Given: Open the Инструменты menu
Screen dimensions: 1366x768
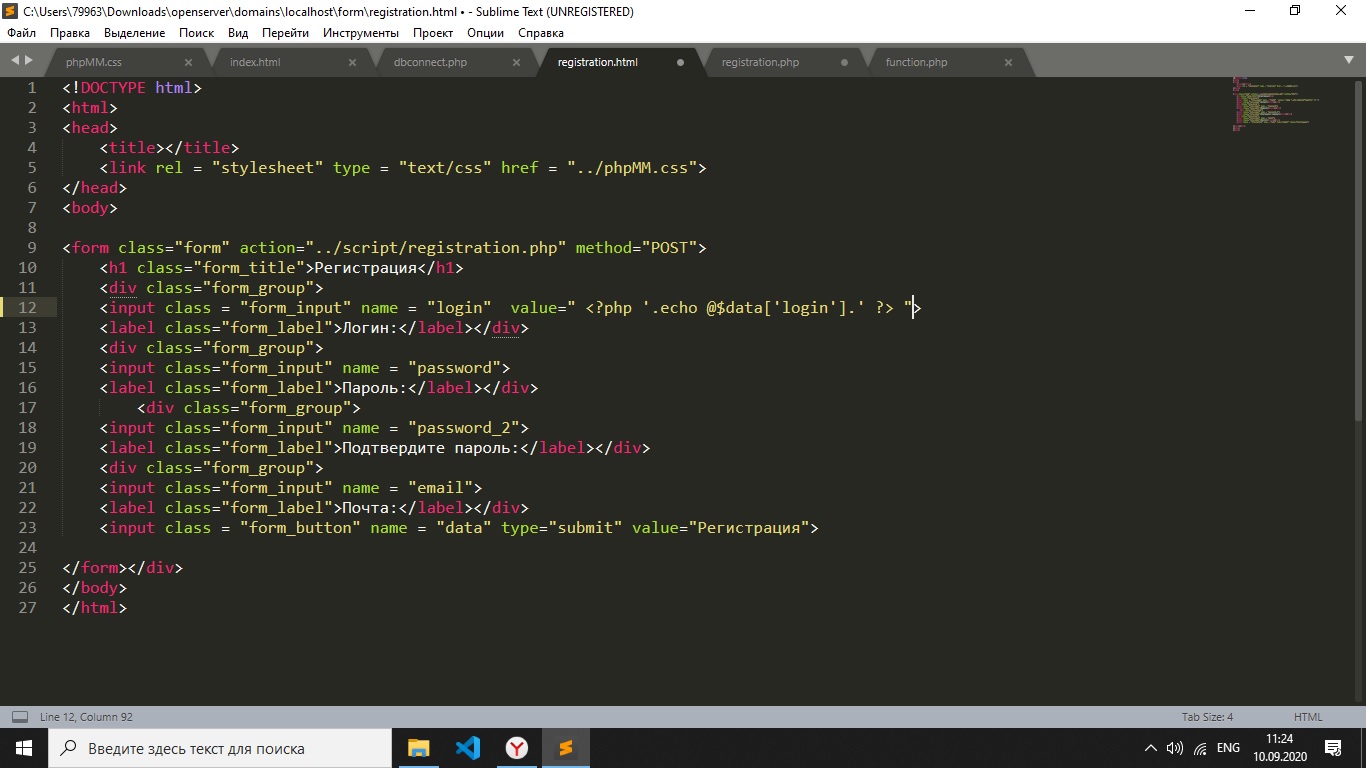Looking at the screenshot, I should (361, 33).
